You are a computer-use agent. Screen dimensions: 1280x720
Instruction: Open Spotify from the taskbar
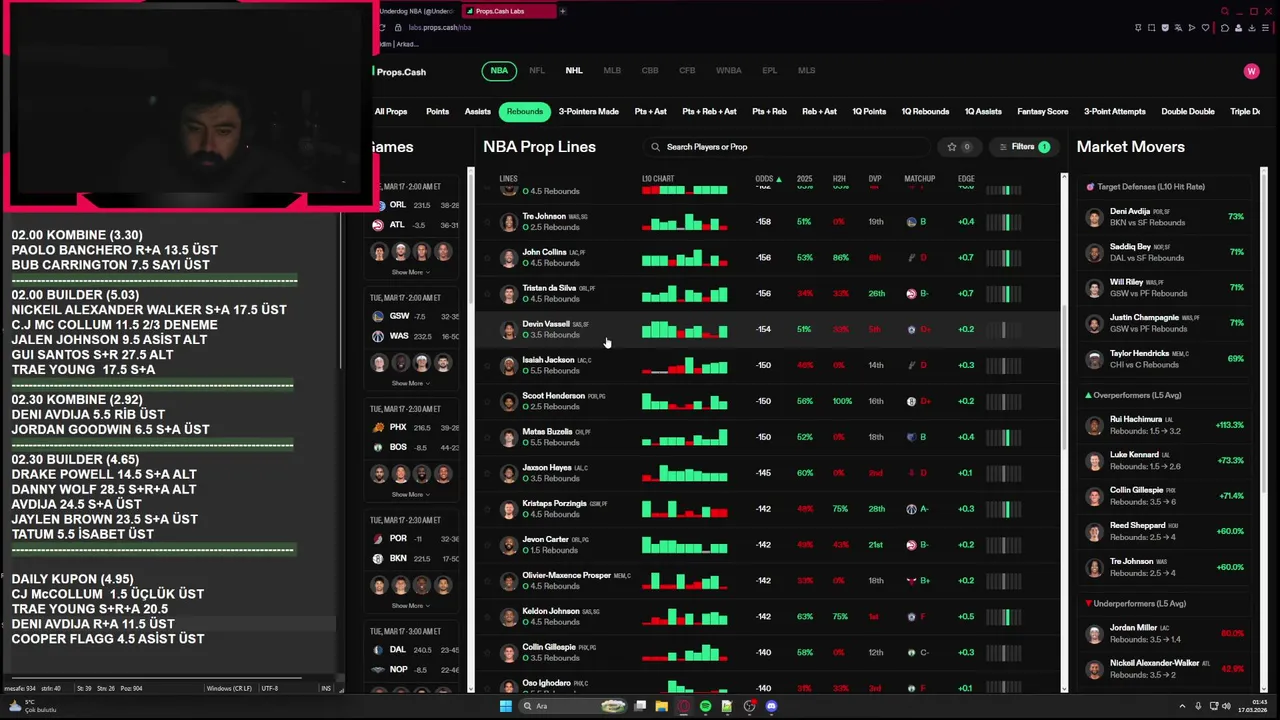pyautogui.click(x=705, y=706)
